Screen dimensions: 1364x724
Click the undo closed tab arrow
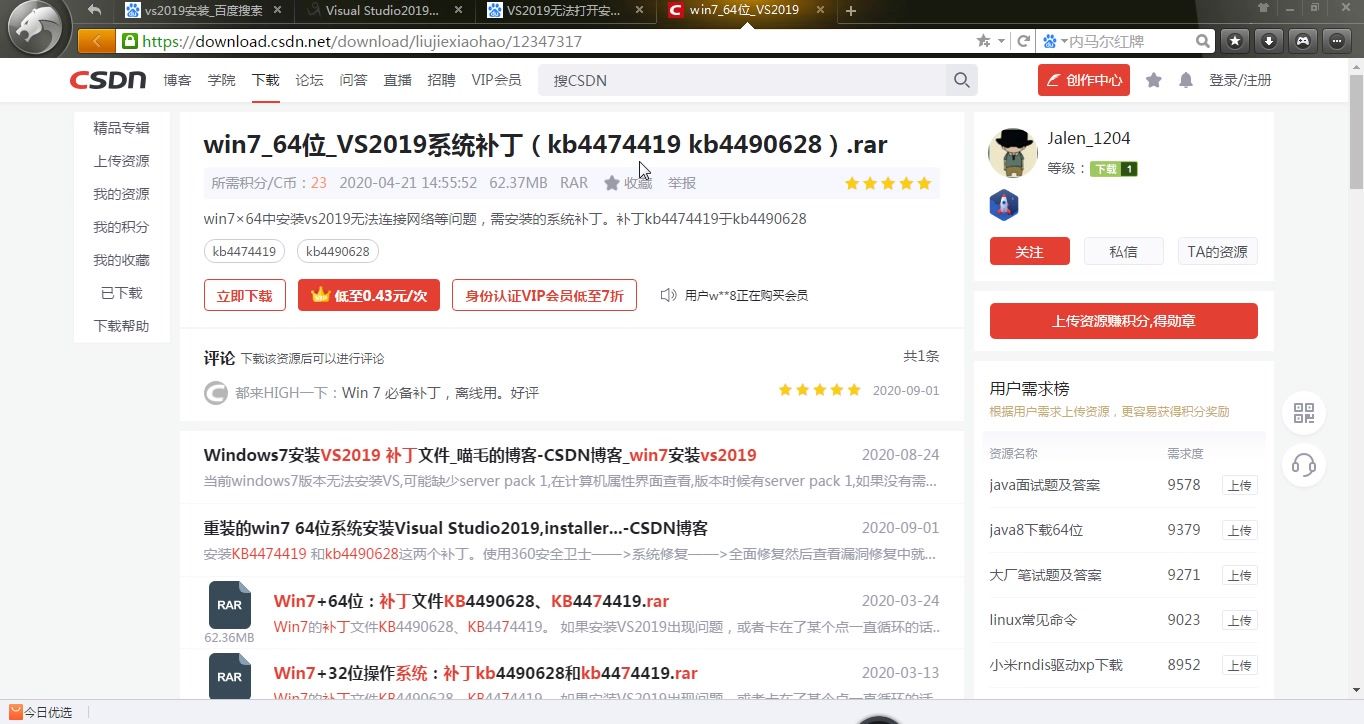coord(95,10)
